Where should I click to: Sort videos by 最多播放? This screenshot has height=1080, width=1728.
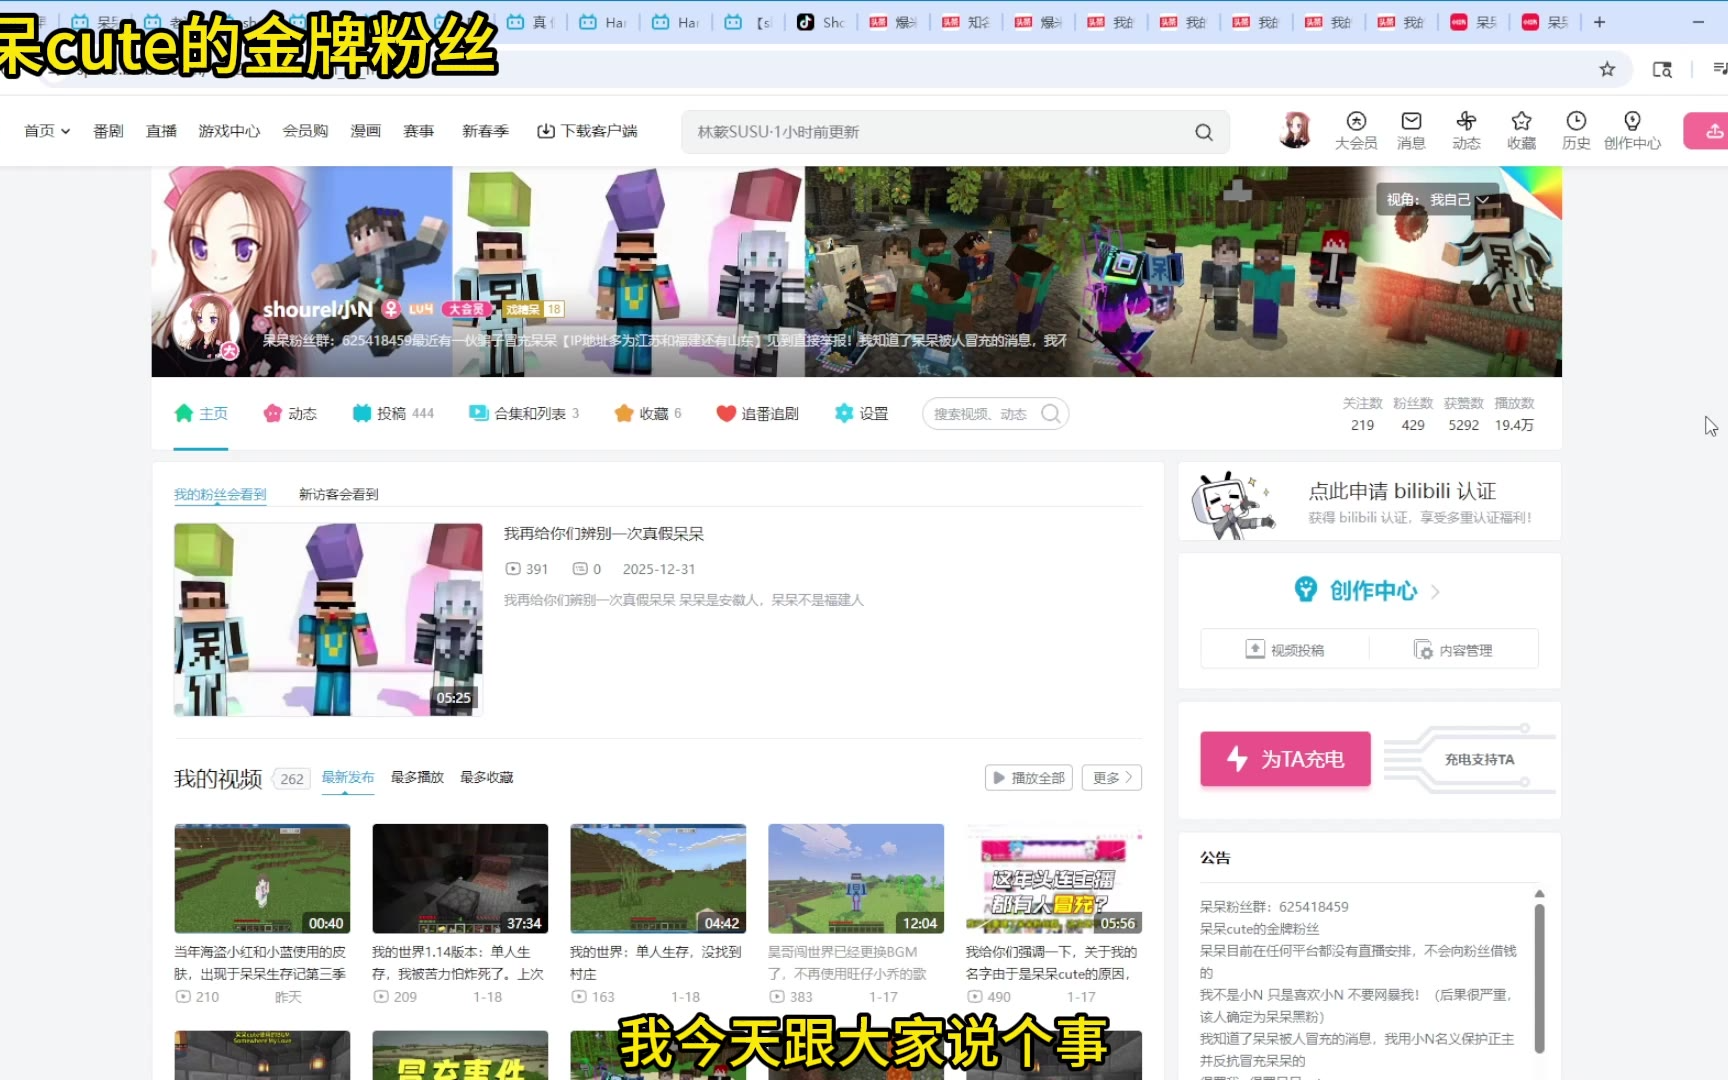coord(417,778)
